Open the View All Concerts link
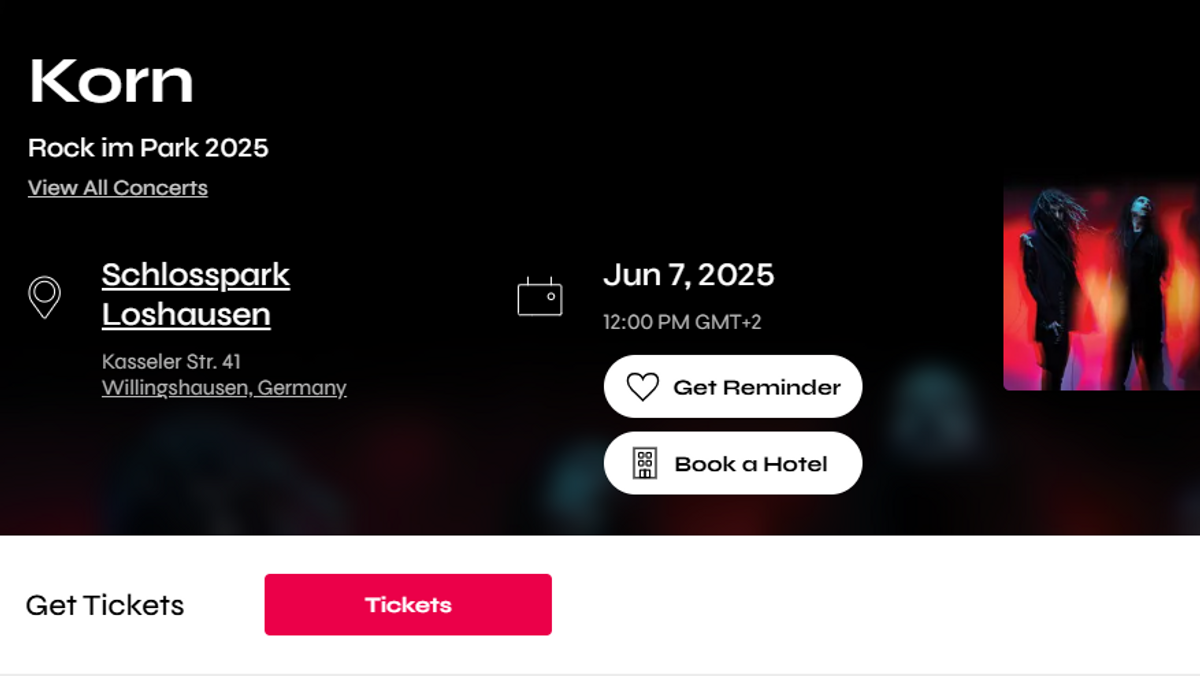The height and width of the screenshot is (676, 1200). [x=118, y=188]
